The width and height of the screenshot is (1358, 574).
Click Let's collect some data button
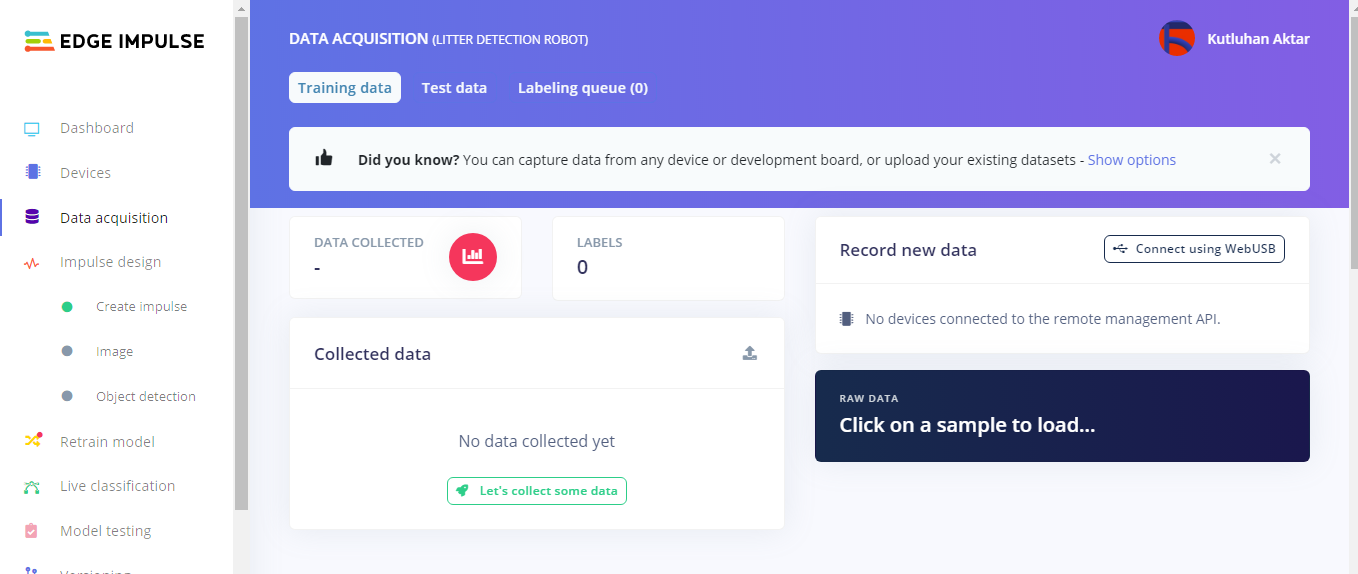coord(537,491)
